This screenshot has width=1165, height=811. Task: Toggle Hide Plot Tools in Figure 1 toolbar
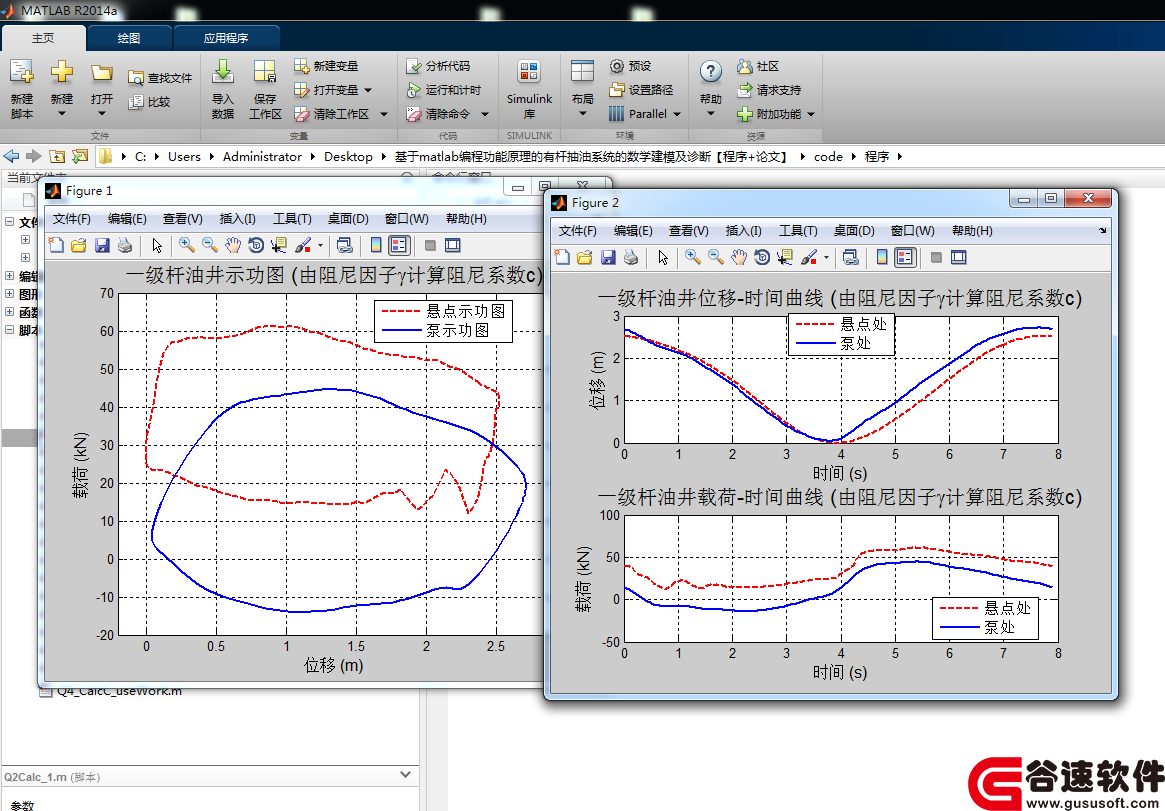click(429, 245)
